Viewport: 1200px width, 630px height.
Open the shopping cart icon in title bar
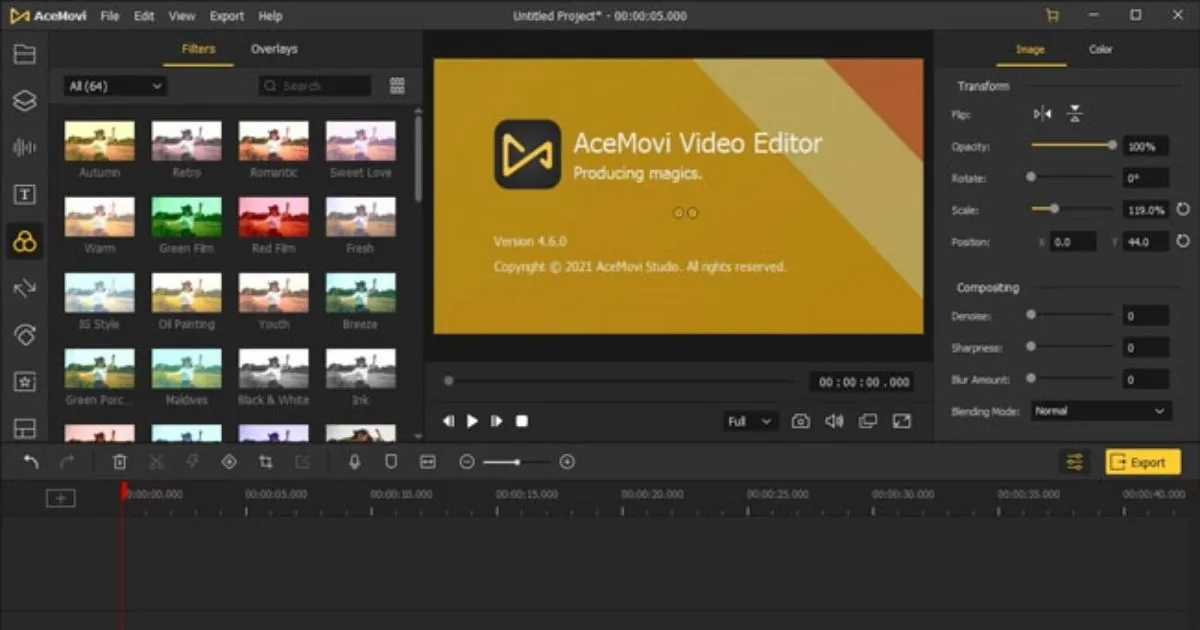(1052, 16)
